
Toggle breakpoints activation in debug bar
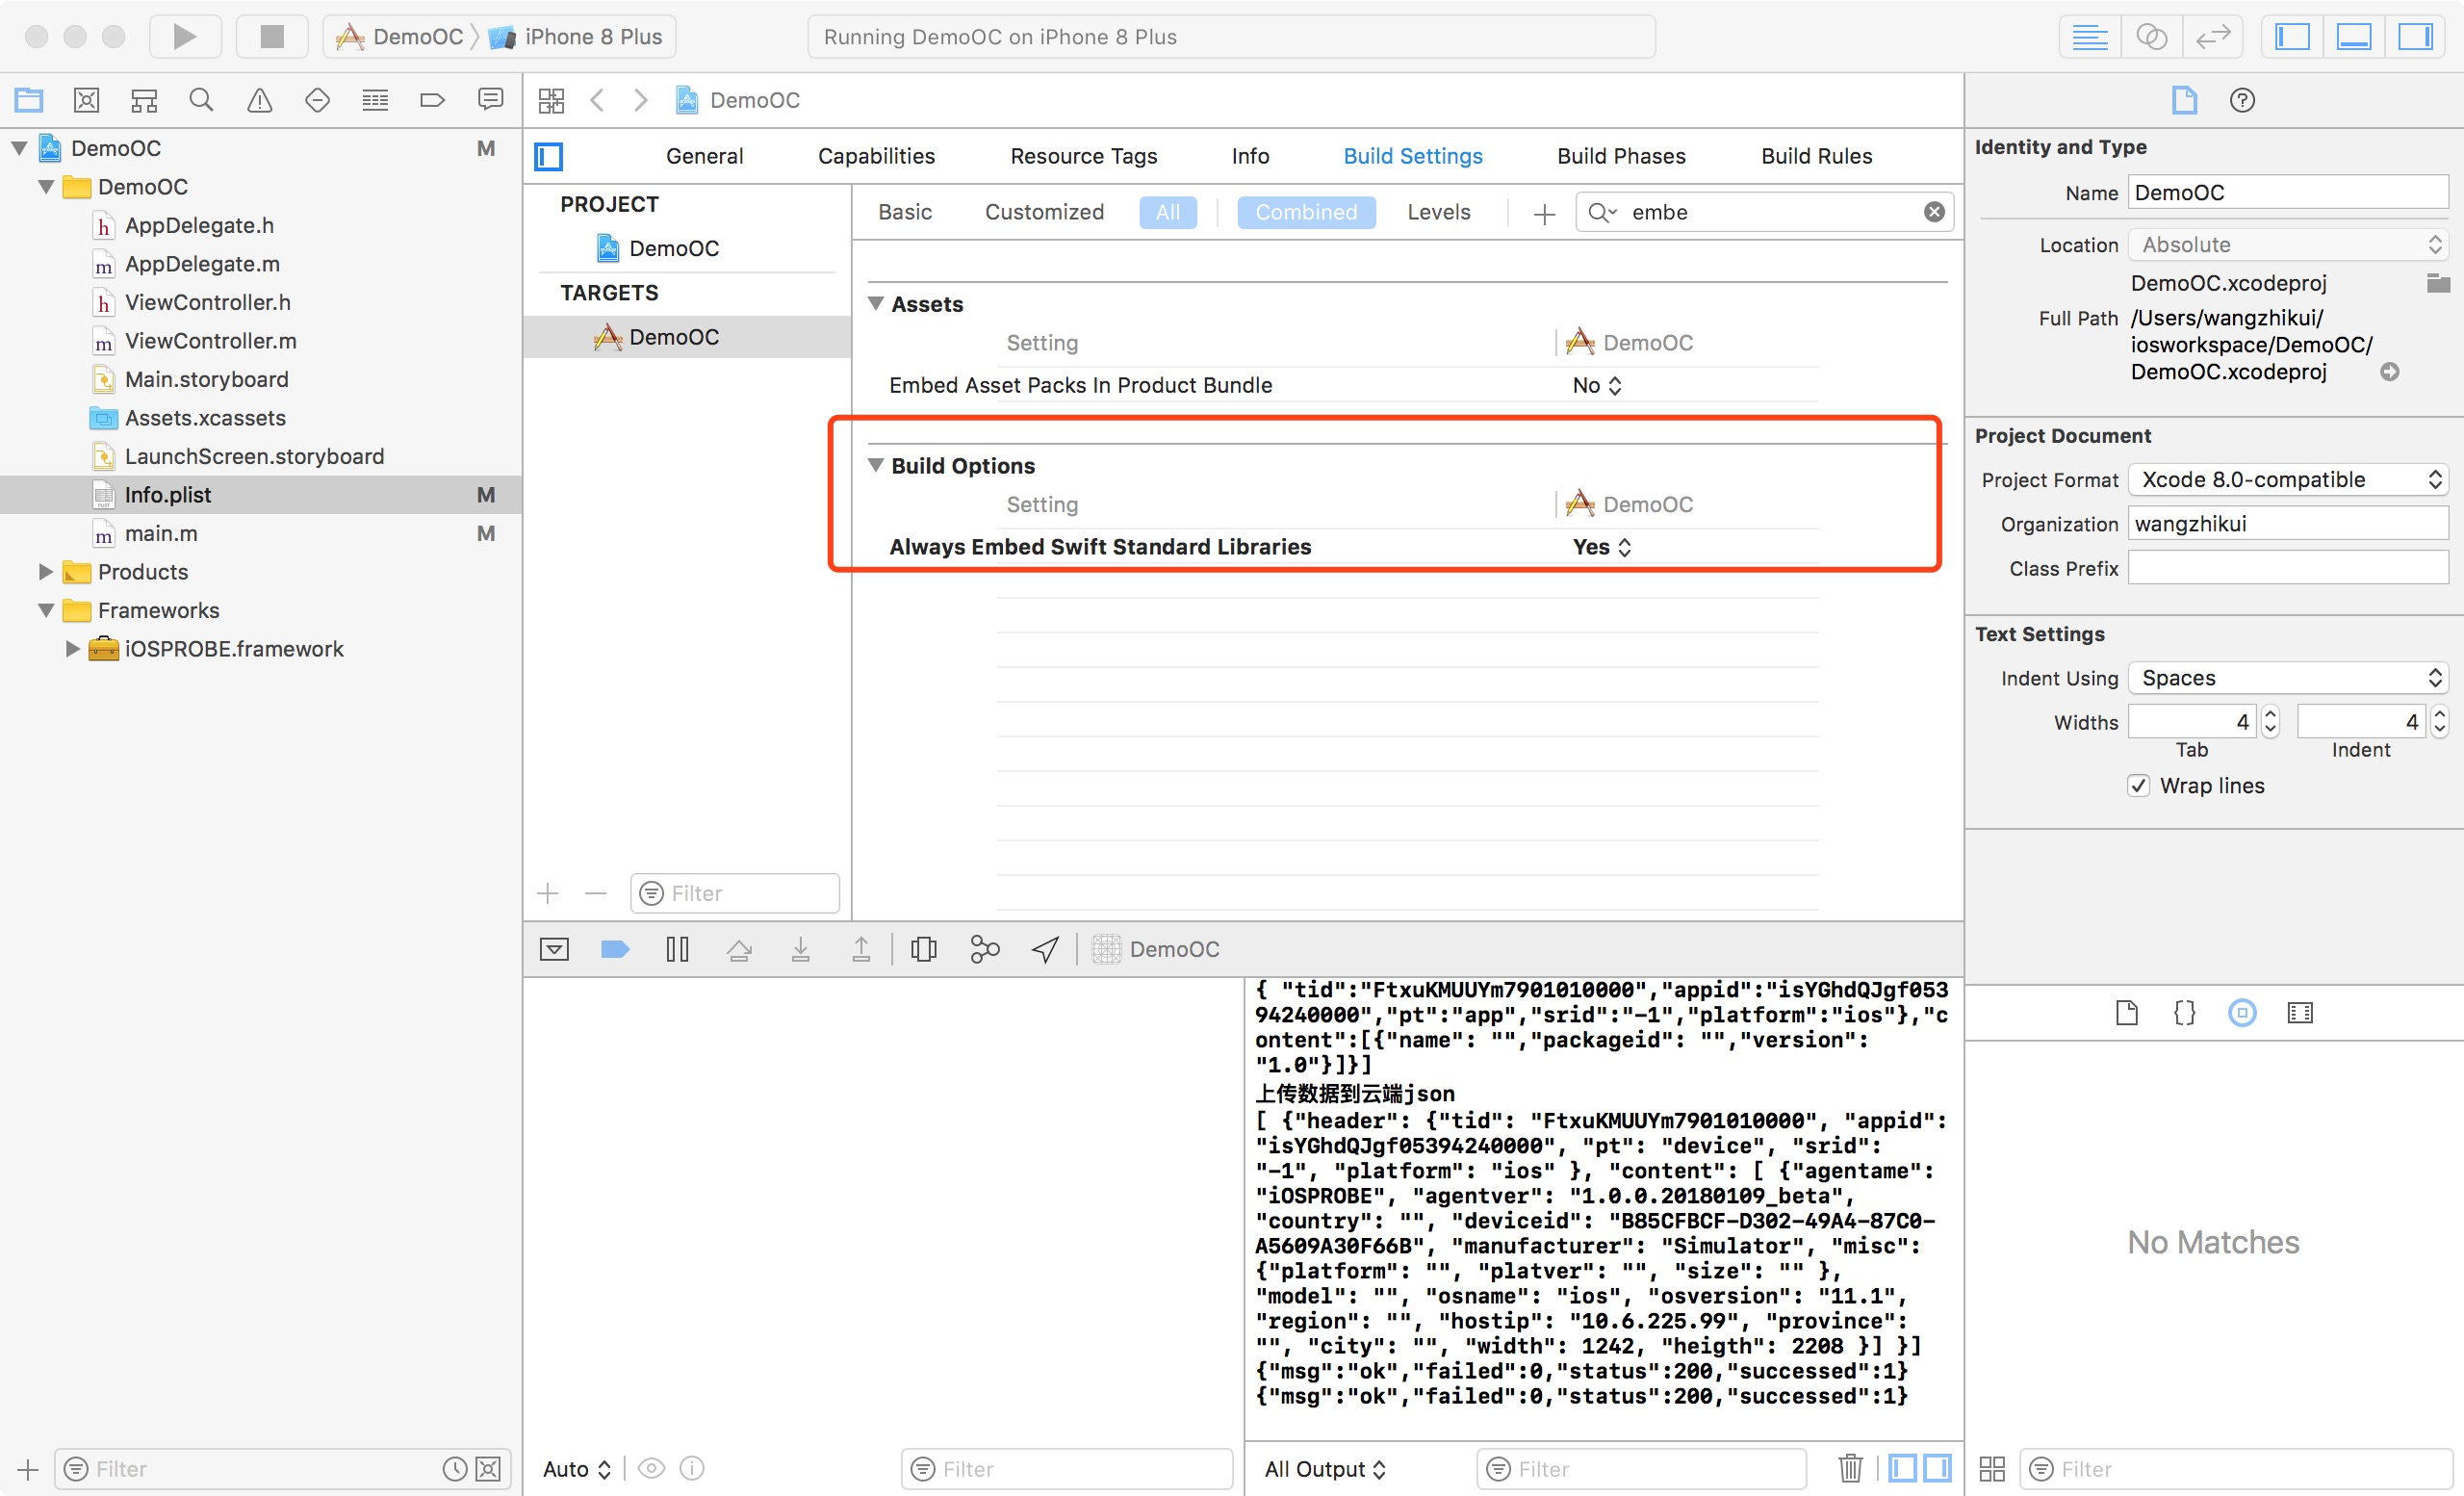coord(615,949)
